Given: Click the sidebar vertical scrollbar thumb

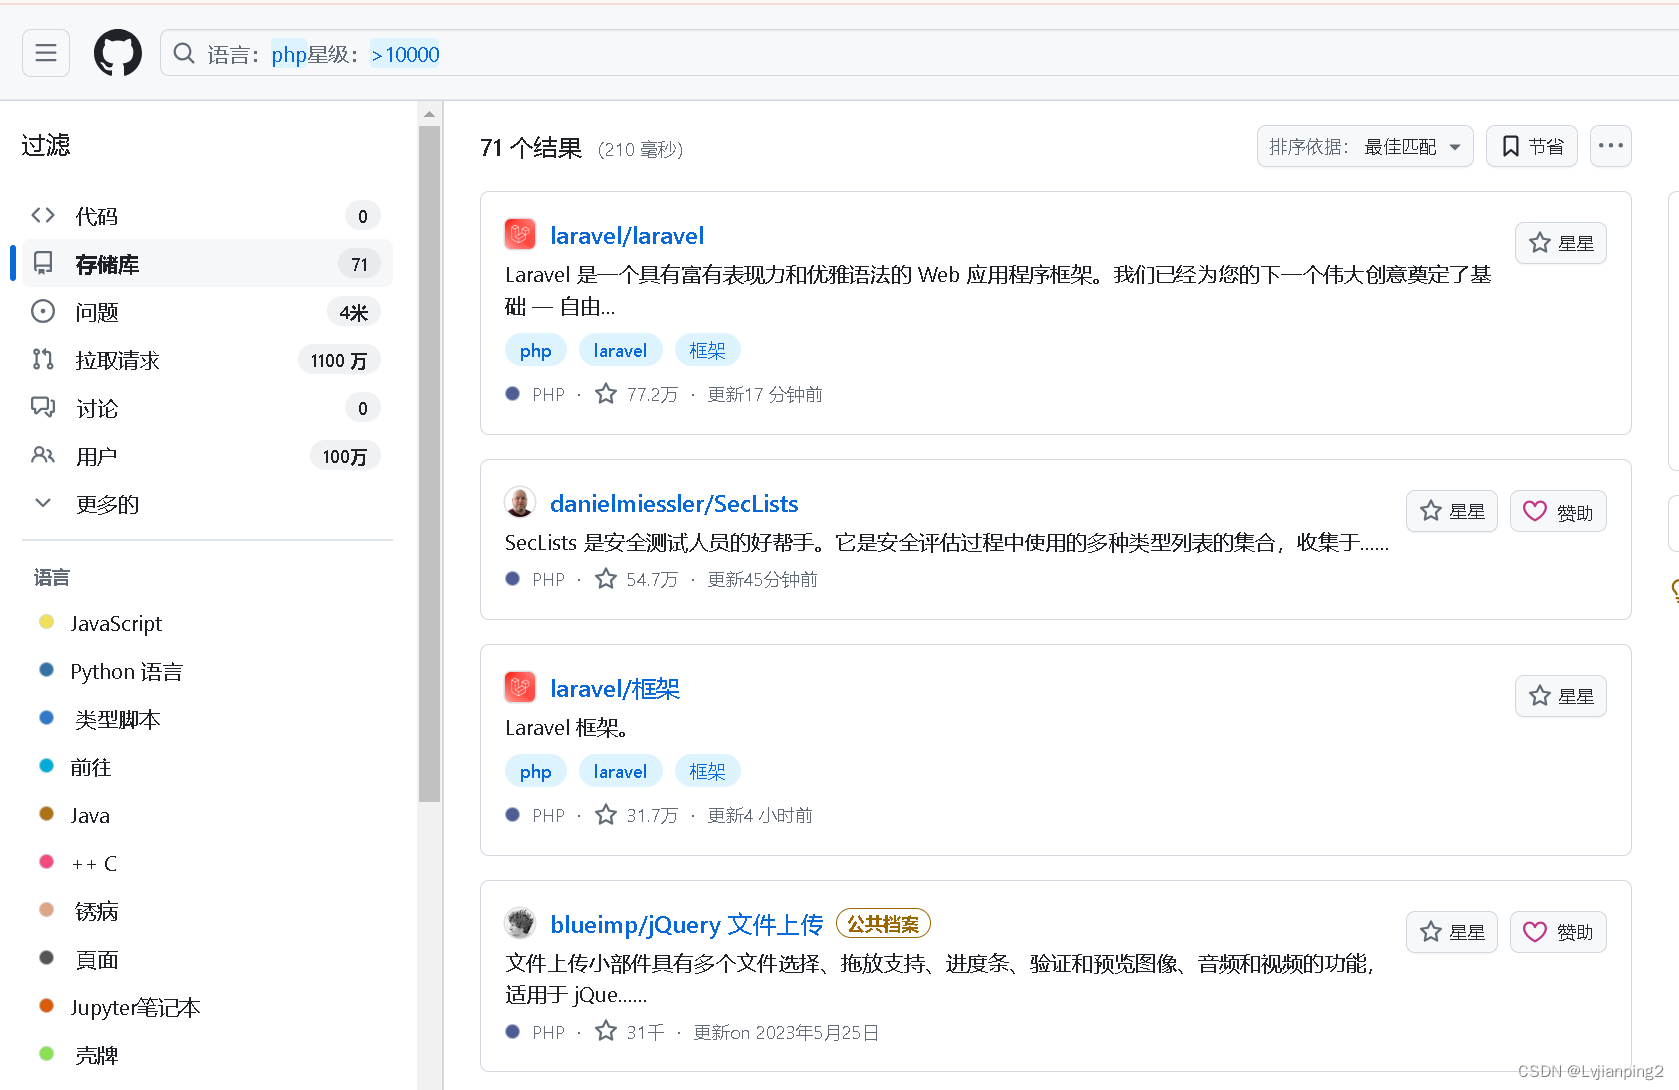Looking at the screenshot, I should [x=429, y=463].
